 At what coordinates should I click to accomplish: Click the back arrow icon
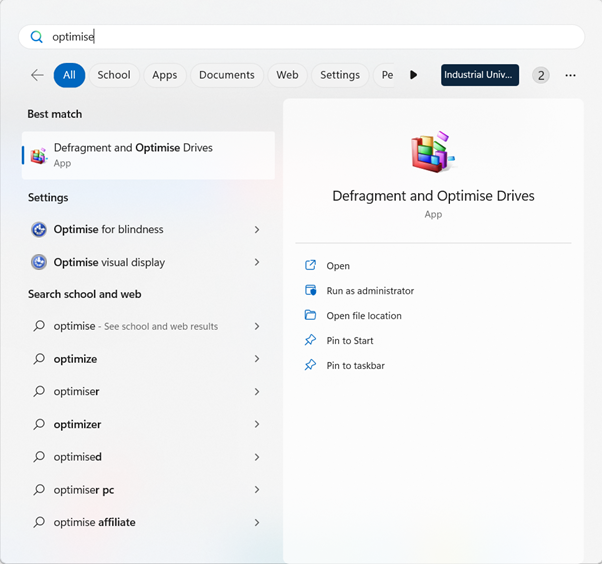pos(37,75)
